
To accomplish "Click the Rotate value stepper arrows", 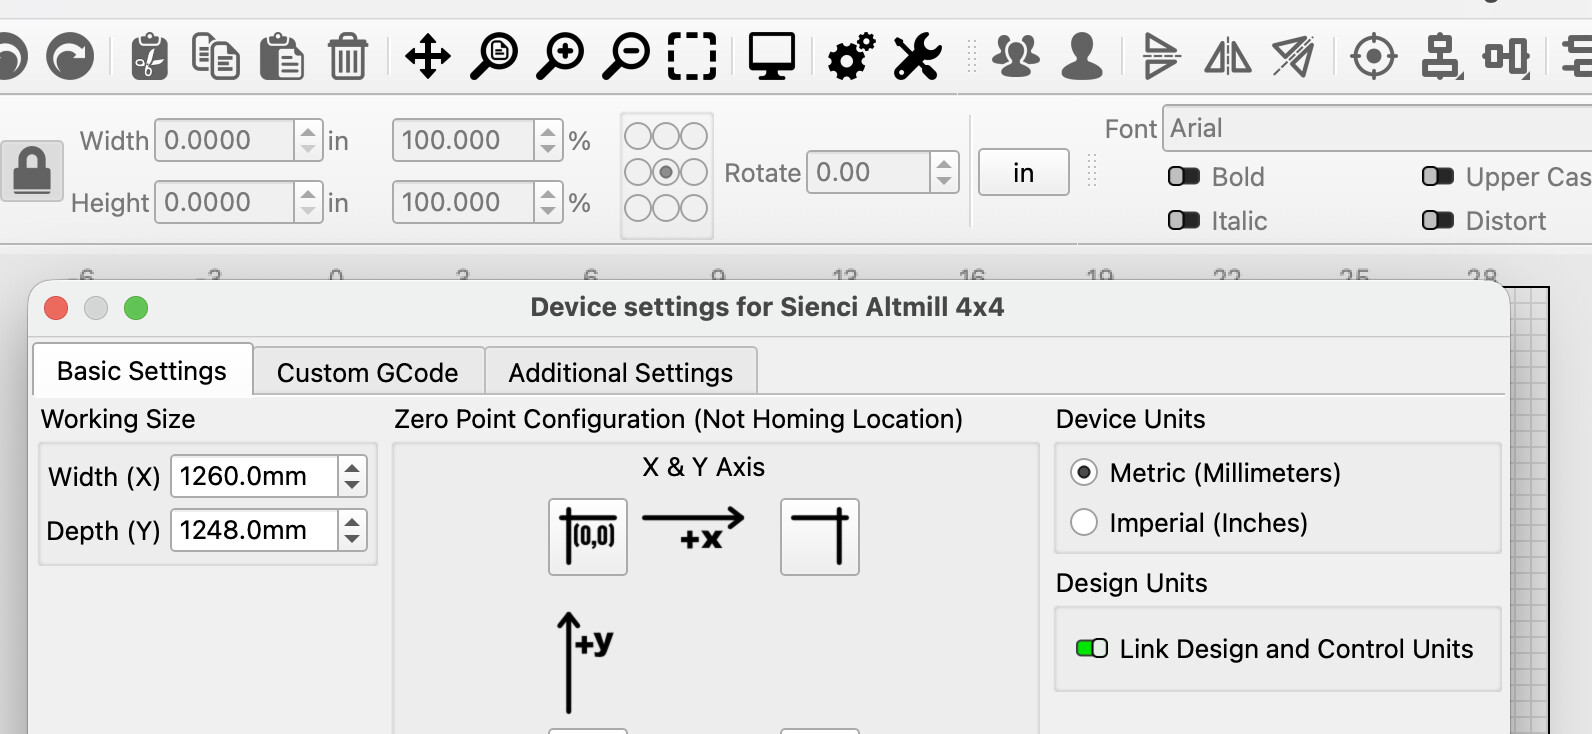I will pyautogui.click(x=944, y=172).
